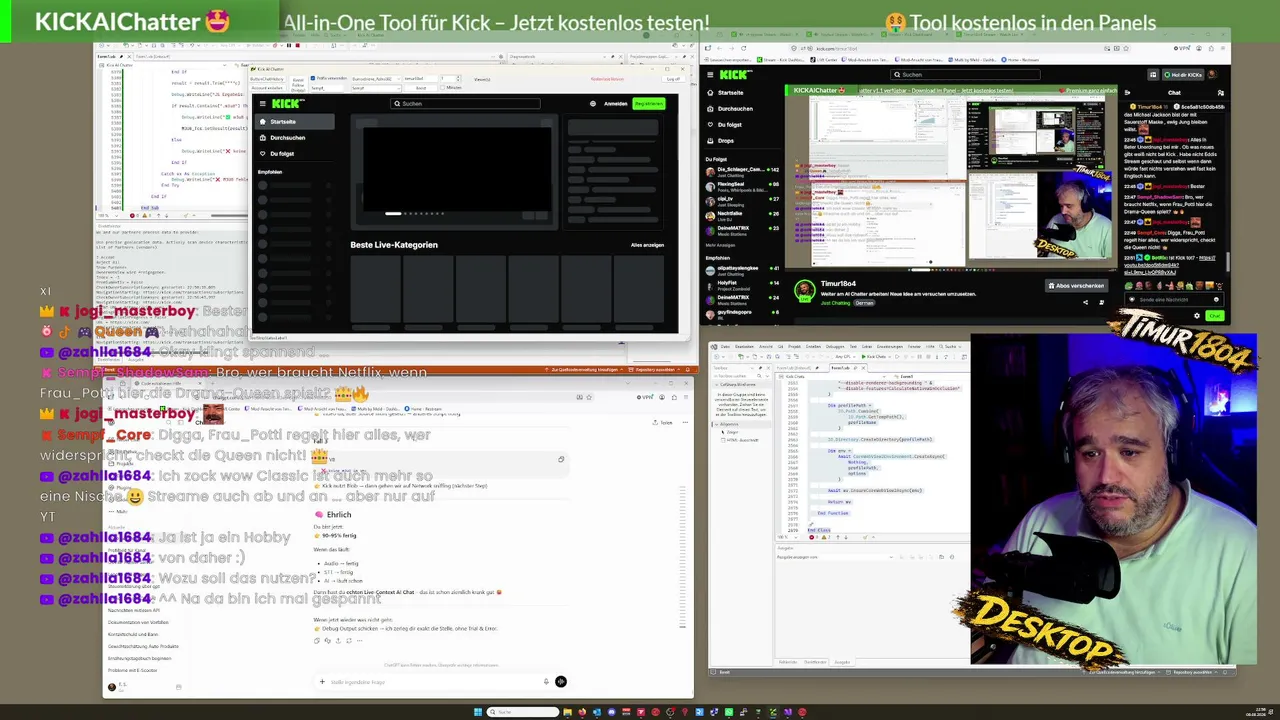Screen dimensions: 1280x720
Task: Select Du folgst in right Kick sidebar
Action: pos(730,124)
